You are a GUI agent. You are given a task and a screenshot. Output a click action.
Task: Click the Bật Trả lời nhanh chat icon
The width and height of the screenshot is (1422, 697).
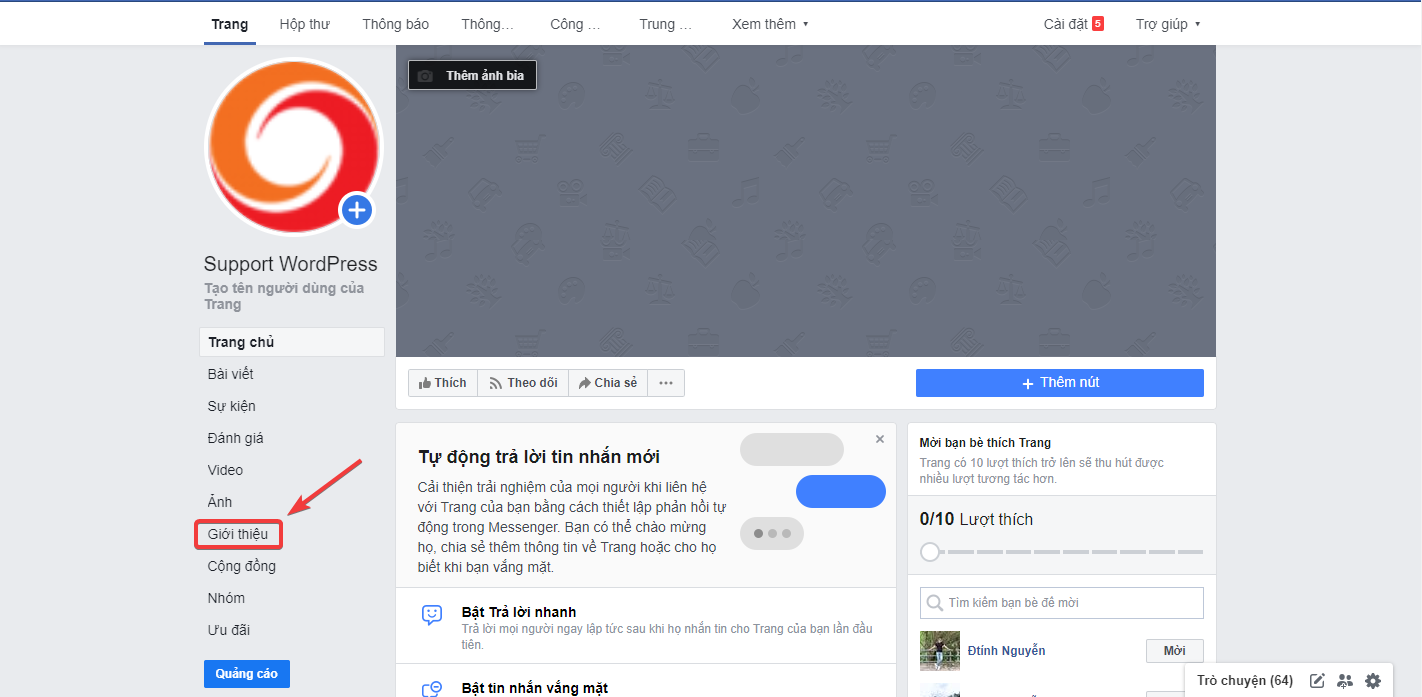(432, 615)
